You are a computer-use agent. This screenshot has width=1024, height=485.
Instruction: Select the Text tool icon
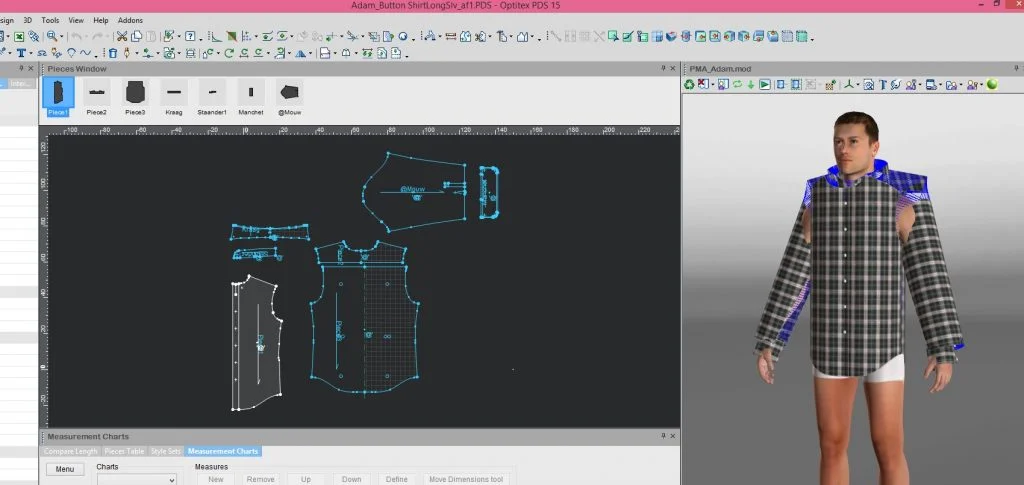pyautogui.click(x=21, y=53)
